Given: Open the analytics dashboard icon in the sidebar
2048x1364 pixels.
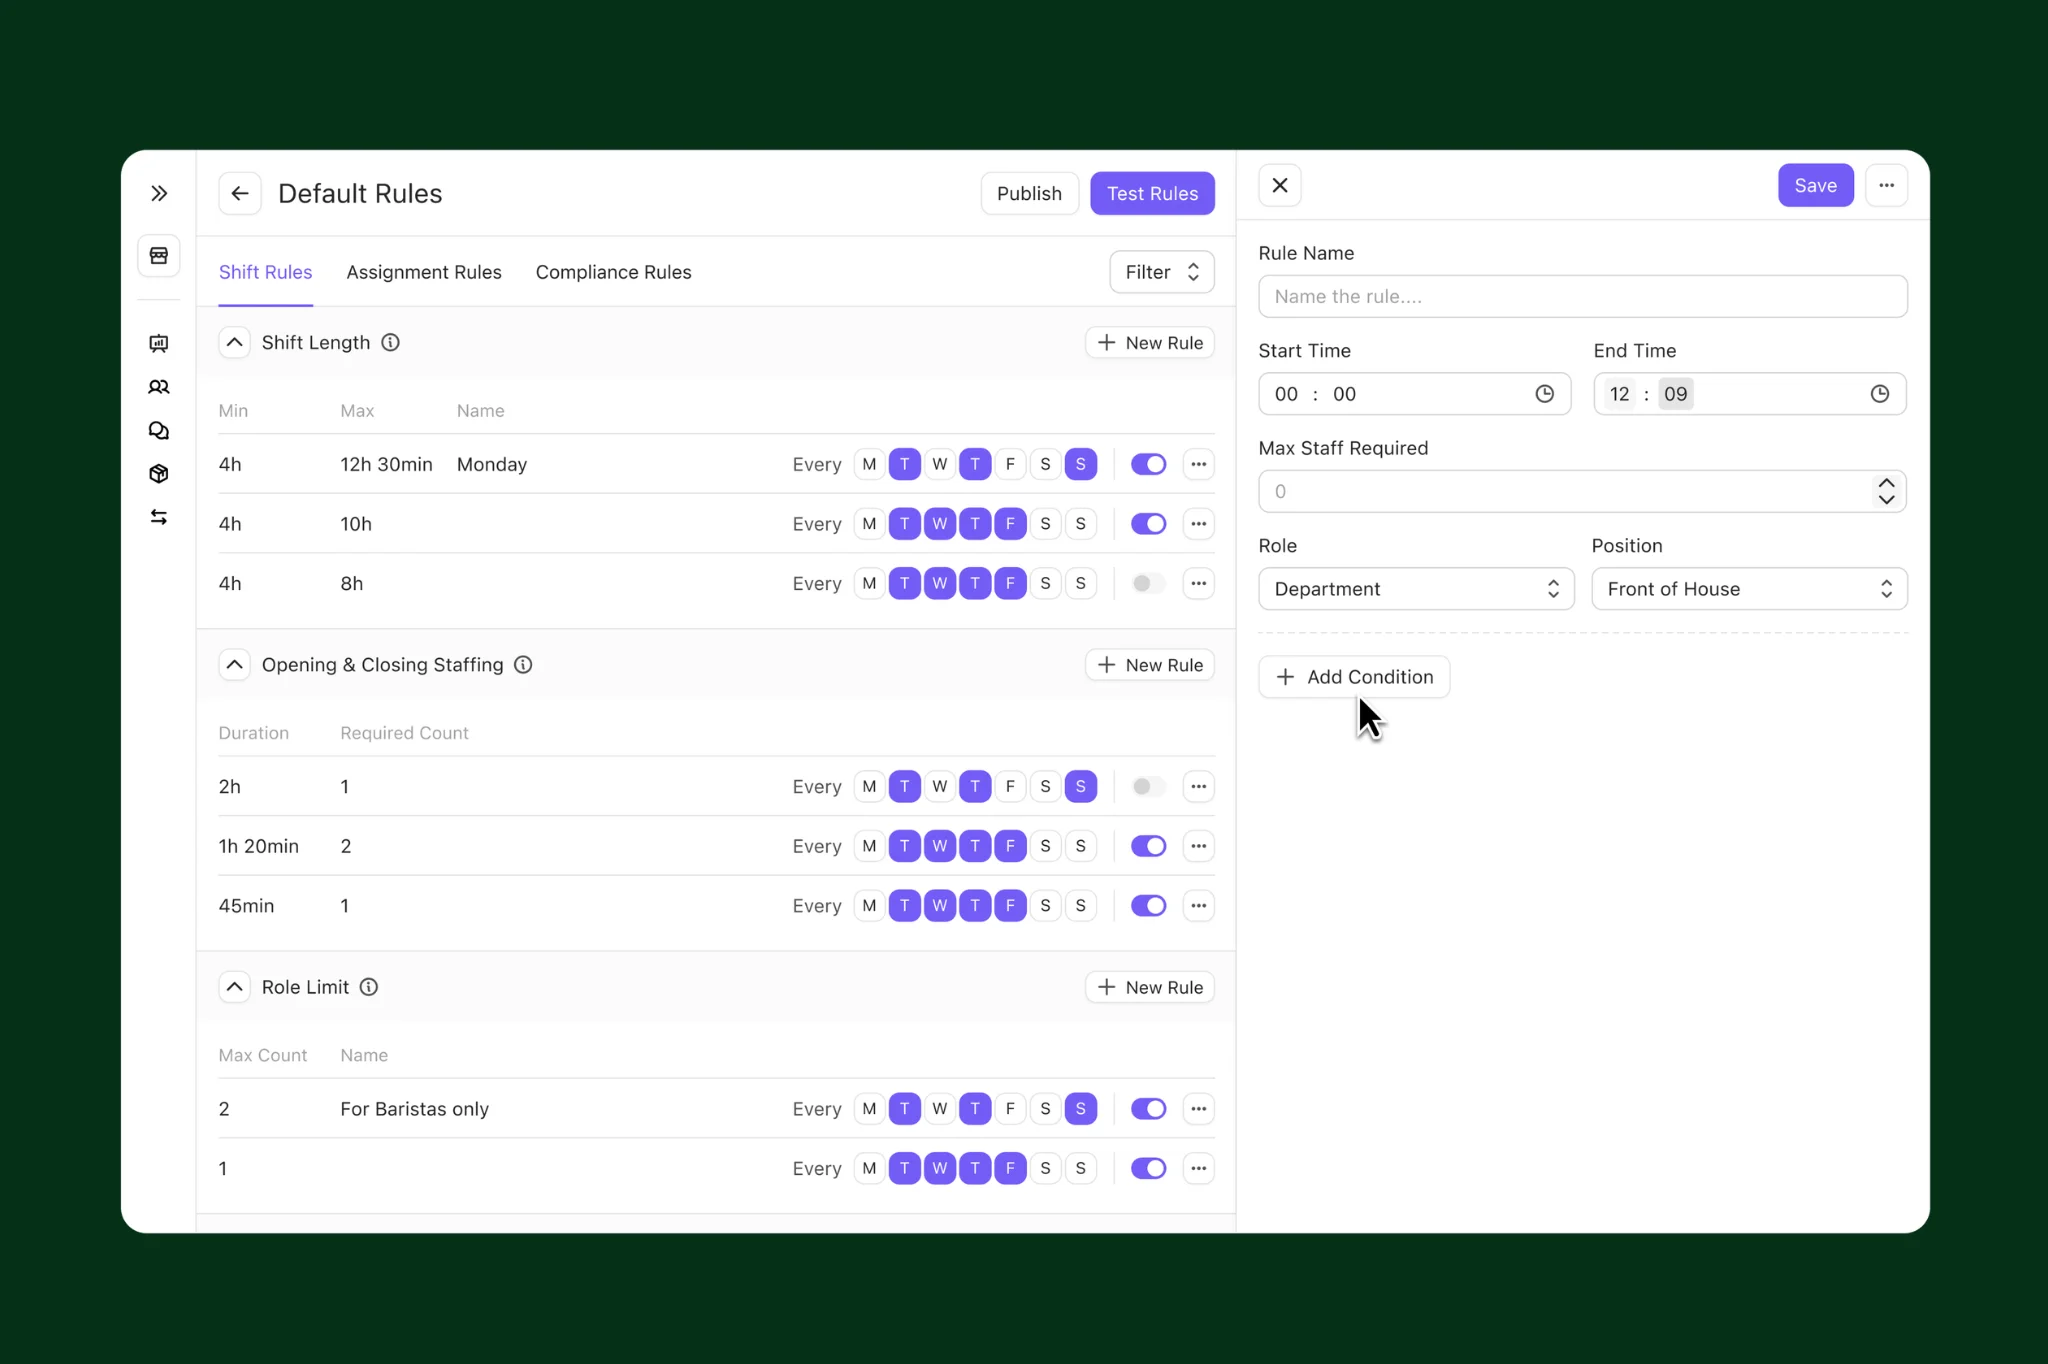Looking at the screenshot, I should tap(159, 343).
